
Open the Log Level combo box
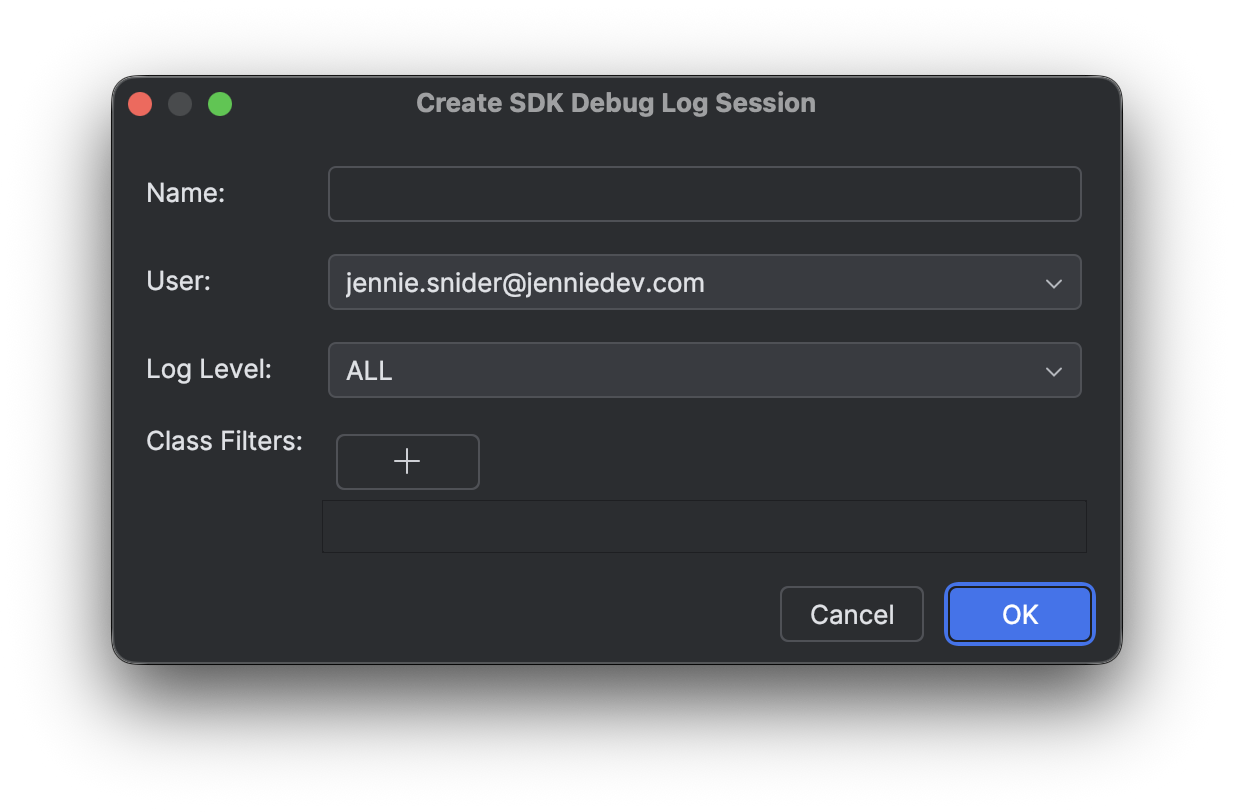tap(705, 370)
